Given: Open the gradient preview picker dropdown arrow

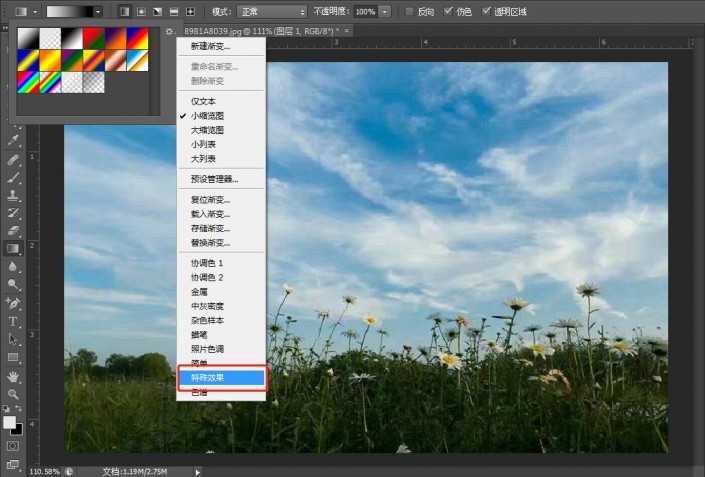Looking at the screenshot, I should pyautogui.click(x=98, y=11).
